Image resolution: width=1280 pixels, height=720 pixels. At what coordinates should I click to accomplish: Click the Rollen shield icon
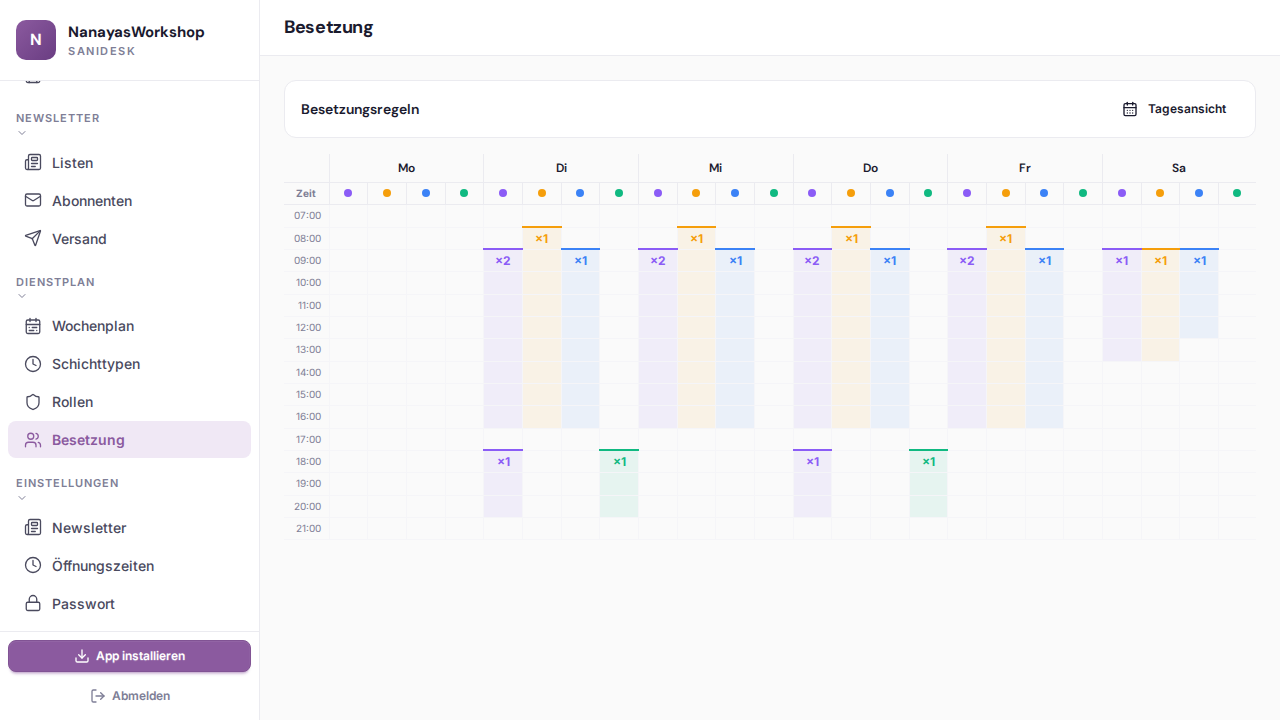(33, 402)
